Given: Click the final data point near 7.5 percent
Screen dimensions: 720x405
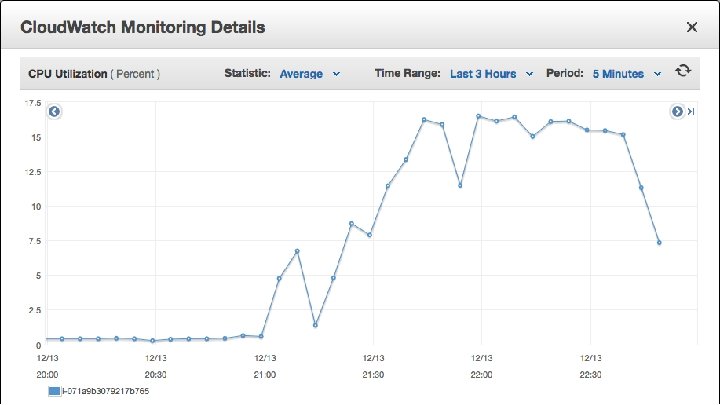Looking at the screenshot, I should [659, 242].
